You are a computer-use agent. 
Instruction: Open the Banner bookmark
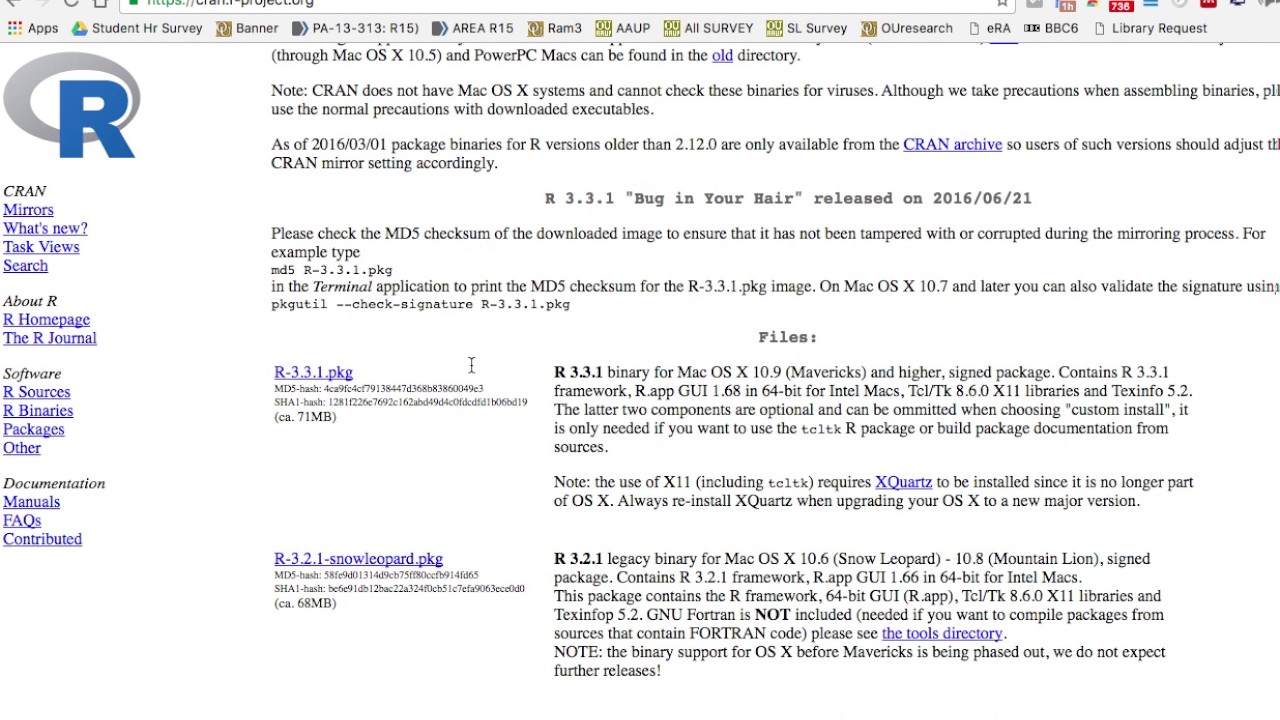tap(248, 28)
